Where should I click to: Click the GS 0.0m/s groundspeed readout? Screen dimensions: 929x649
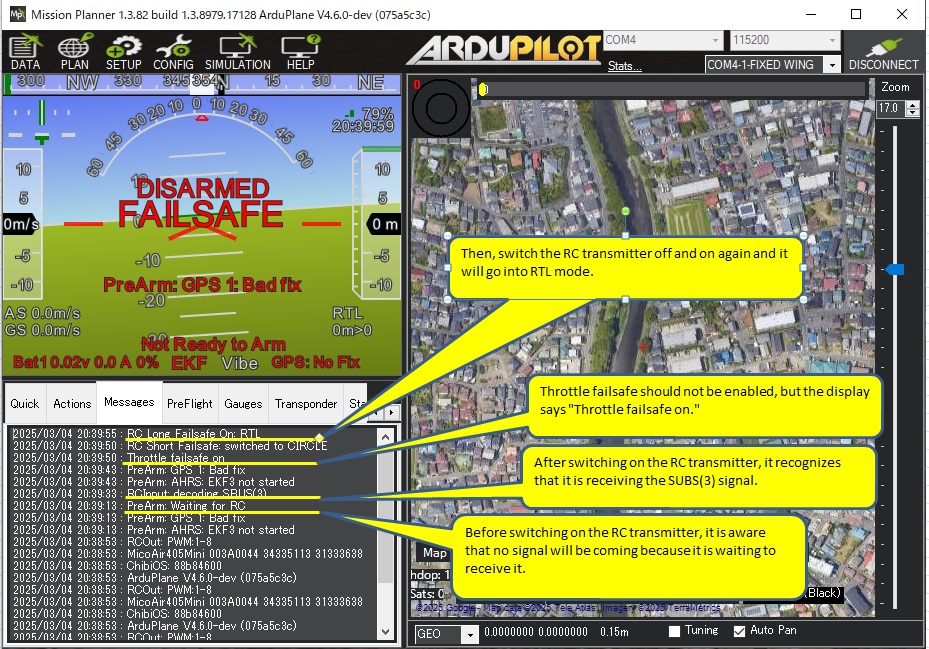(x=42, y=330)
